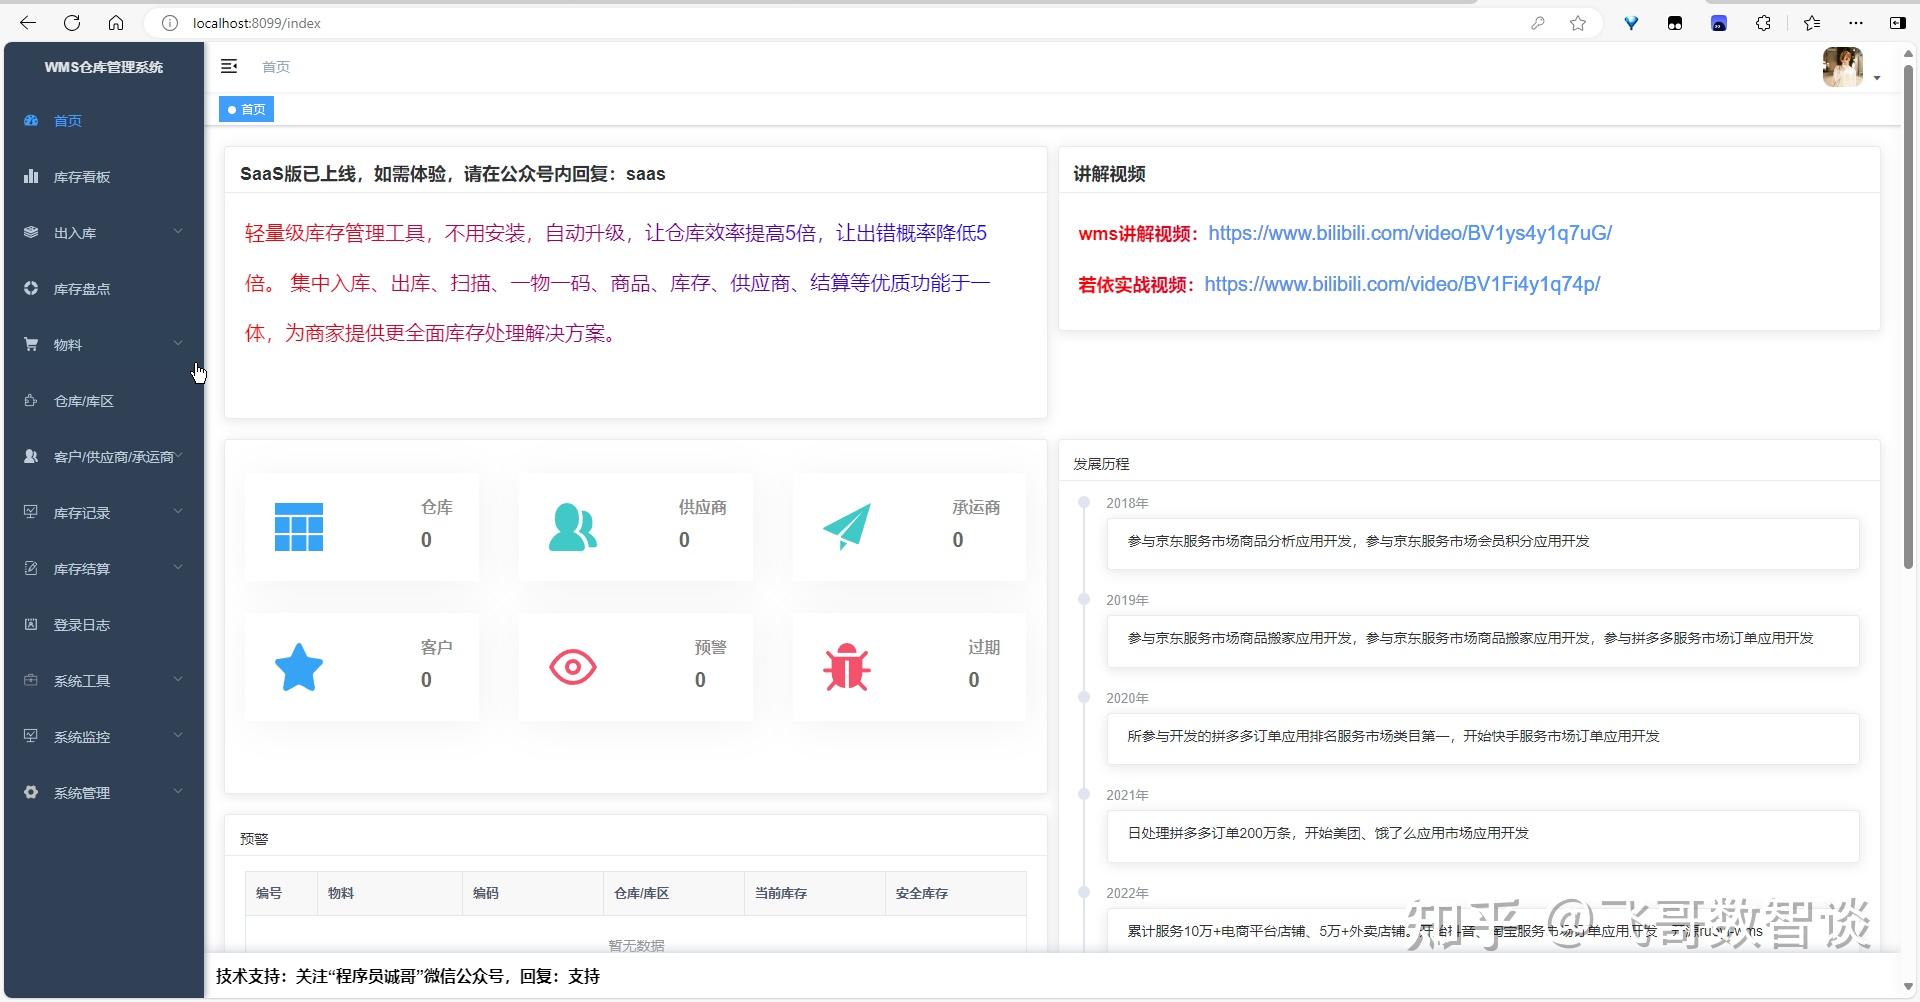Click the teal 供应商 people icon
The width and height of the screenshot is (1920, 1002).
573,527
